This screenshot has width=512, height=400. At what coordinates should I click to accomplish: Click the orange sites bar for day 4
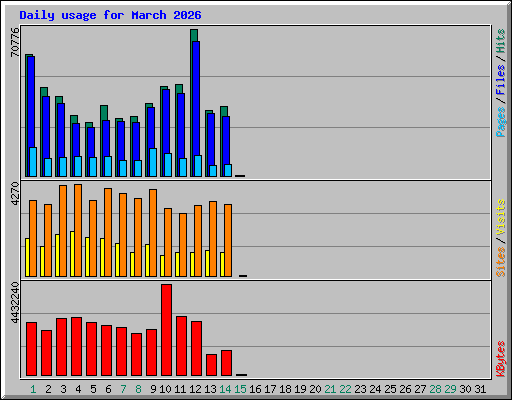pos(78,230)
